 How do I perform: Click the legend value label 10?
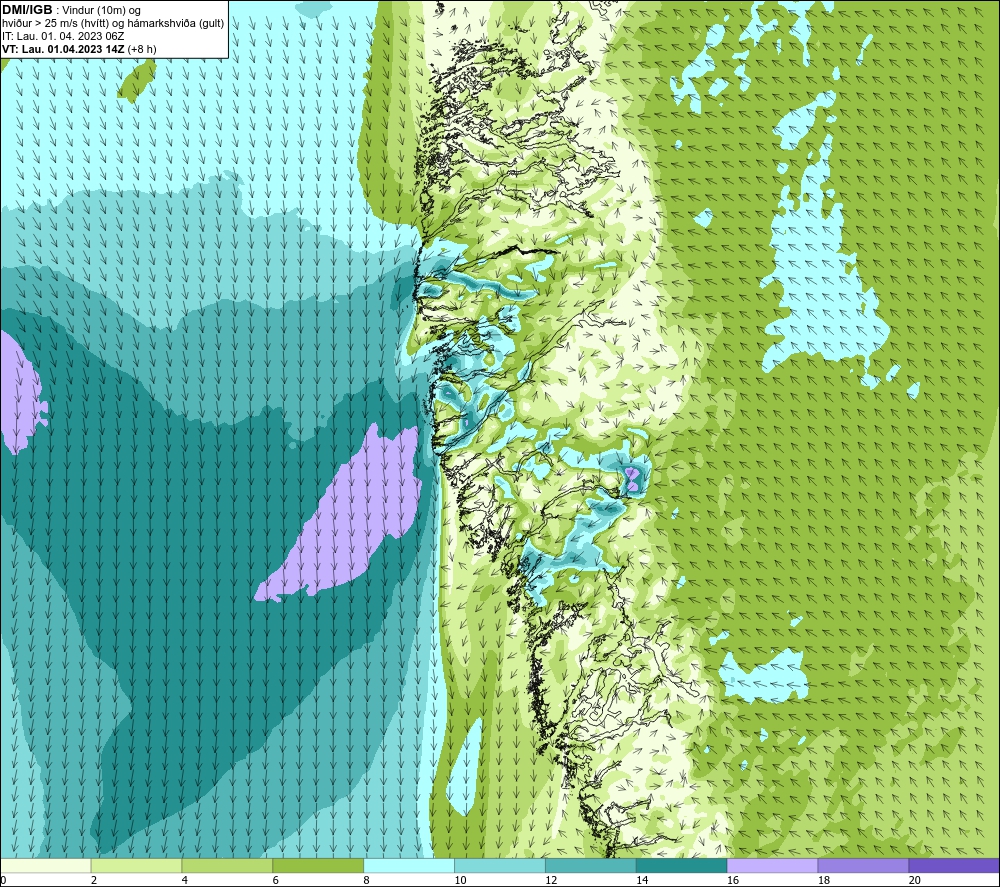point(459,881)
